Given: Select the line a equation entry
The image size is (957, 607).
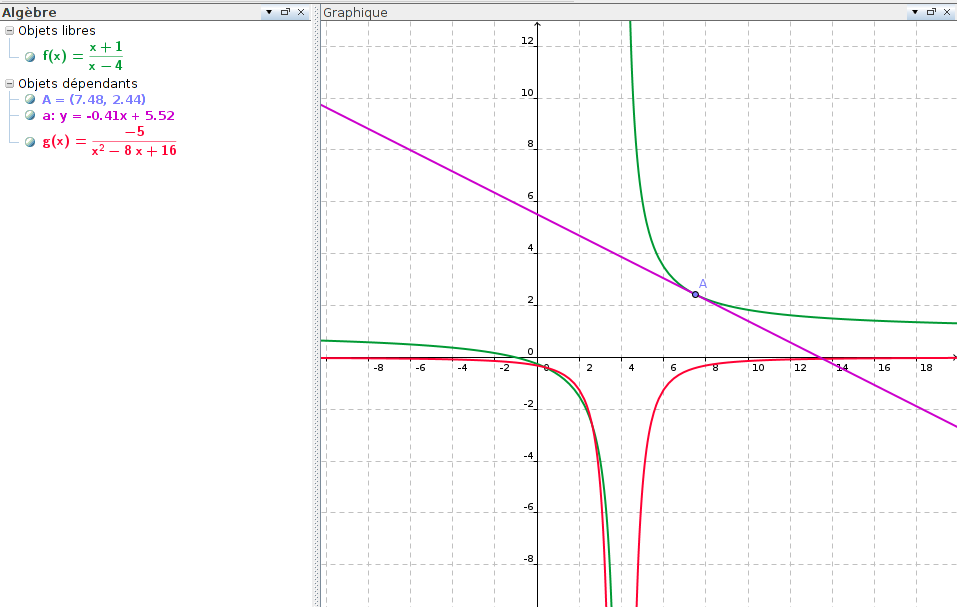Looking at the screenshot, I should pyautogui.click(x=108, y=115).
